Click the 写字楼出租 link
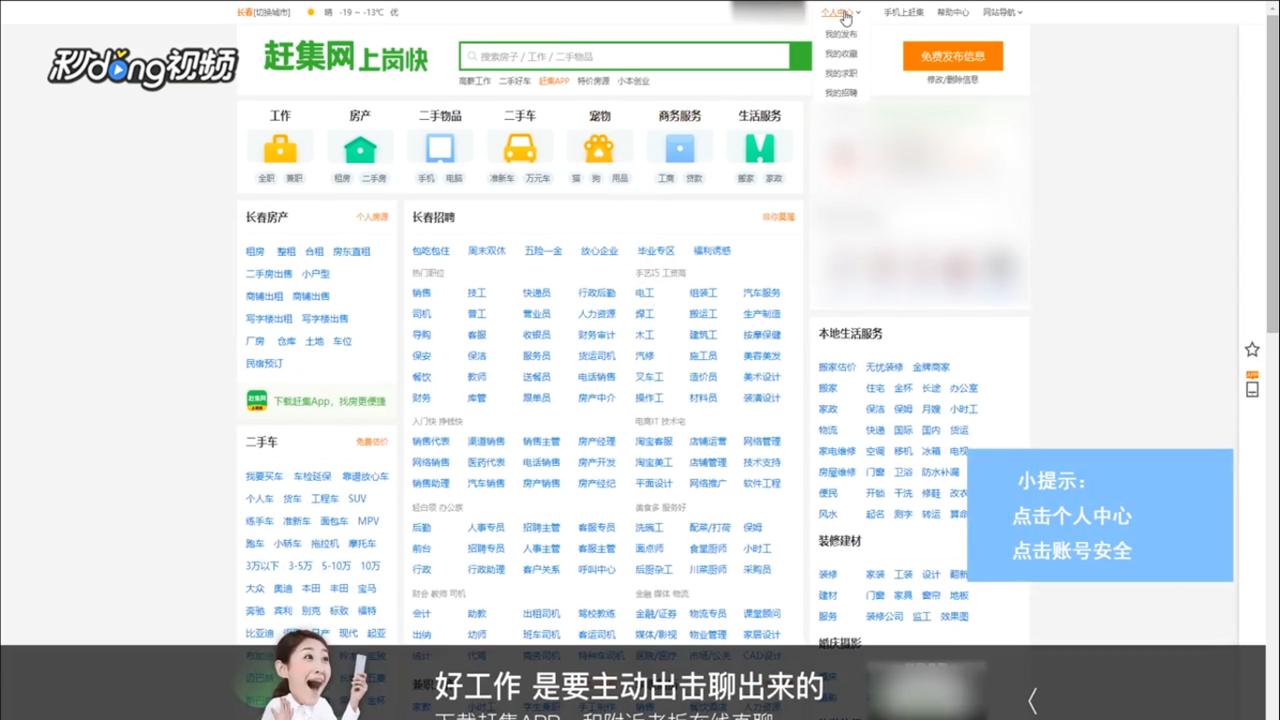The width and height of the screenshot is (1280, 720). [x=269, y=319]
